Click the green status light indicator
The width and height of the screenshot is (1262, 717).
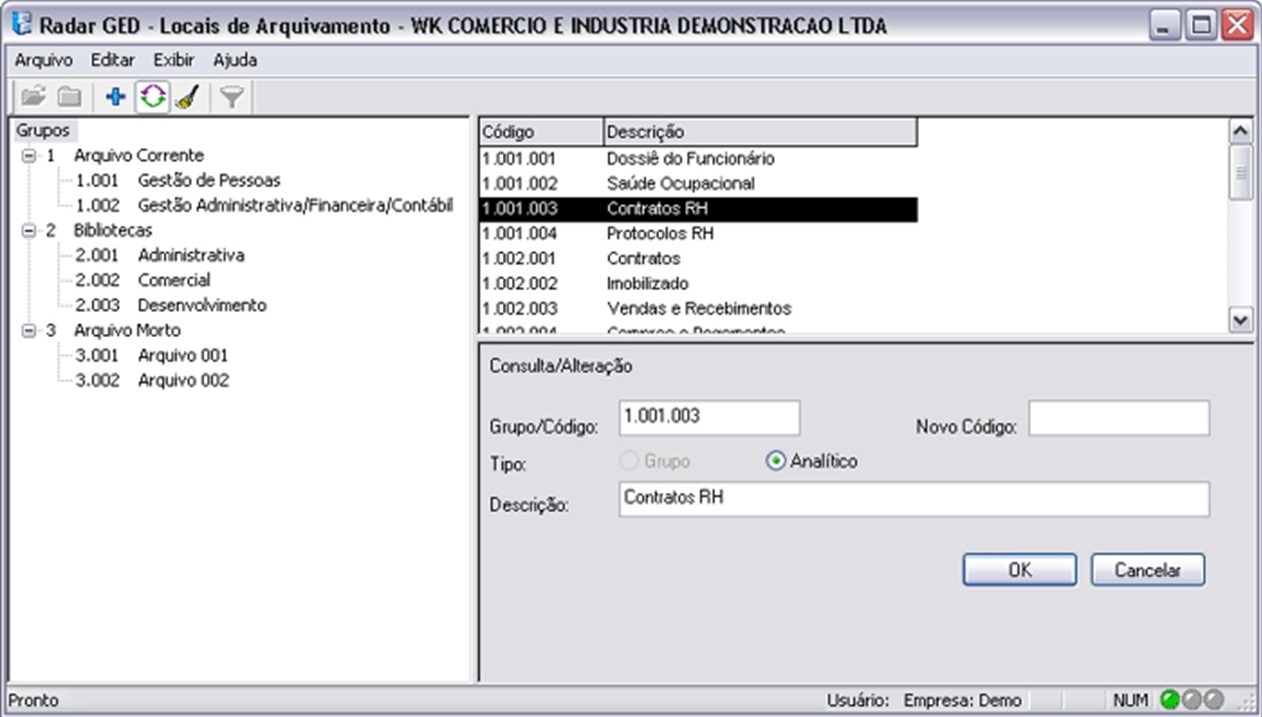pos(1169,700)
